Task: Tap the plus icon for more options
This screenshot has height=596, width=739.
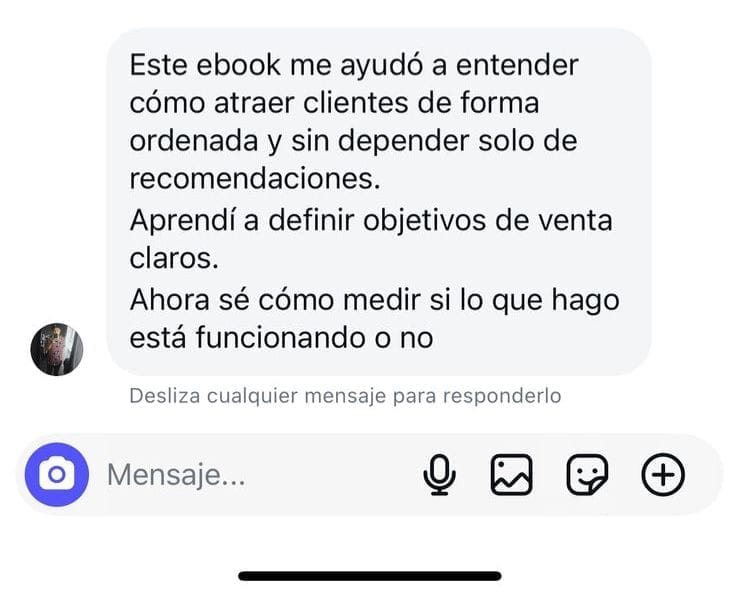Action: 663,474
